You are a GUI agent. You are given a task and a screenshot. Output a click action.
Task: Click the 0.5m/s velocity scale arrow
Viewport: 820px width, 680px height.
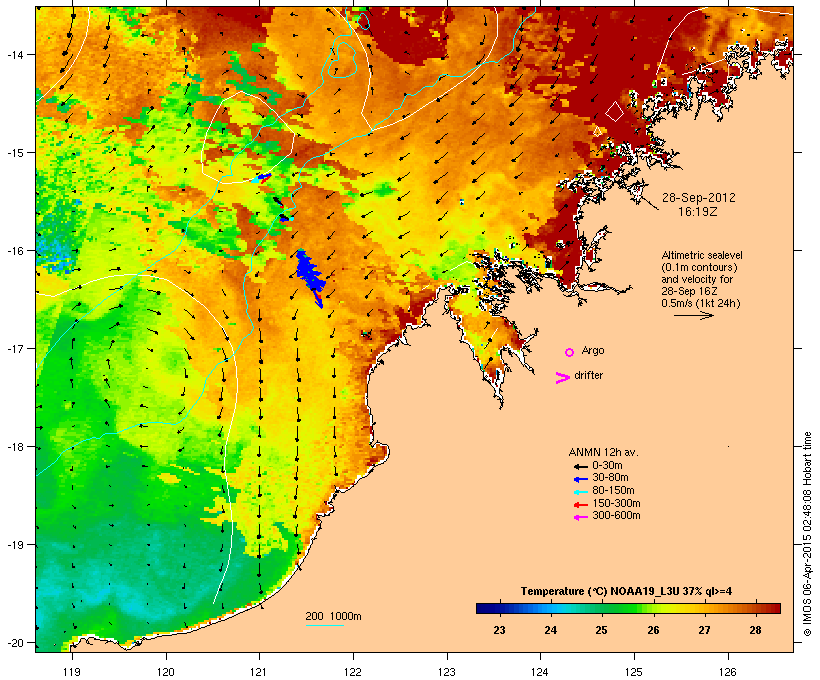point(693,315)
